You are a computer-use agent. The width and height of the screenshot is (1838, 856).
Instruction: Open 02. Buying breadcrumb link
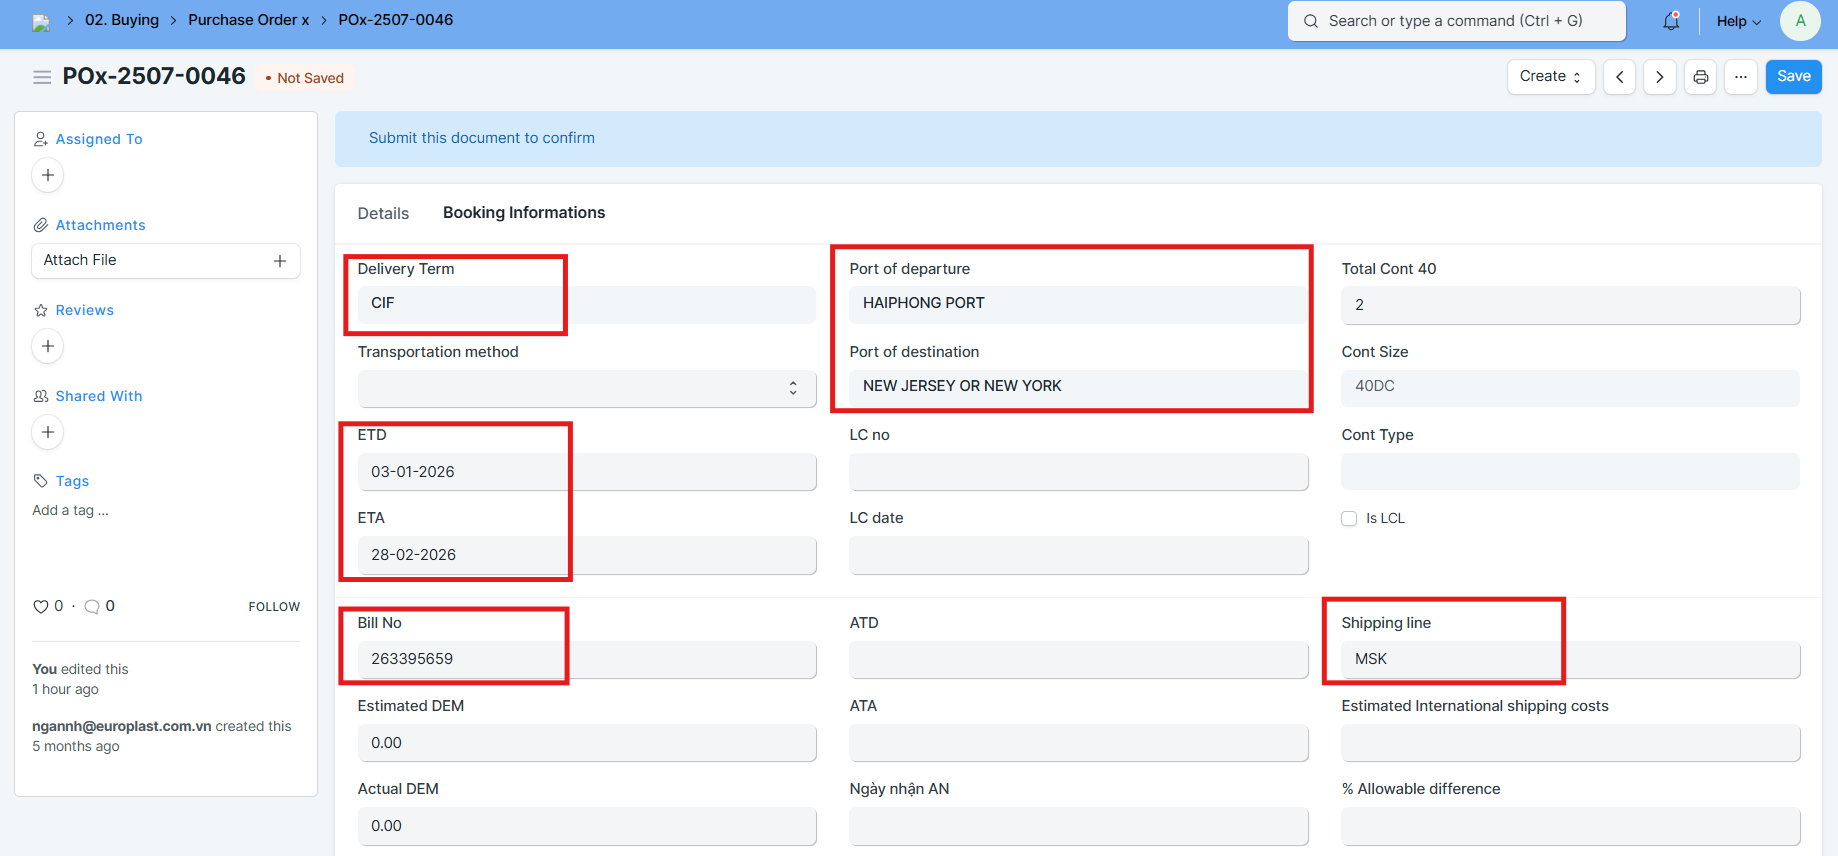tap(122, 20)
